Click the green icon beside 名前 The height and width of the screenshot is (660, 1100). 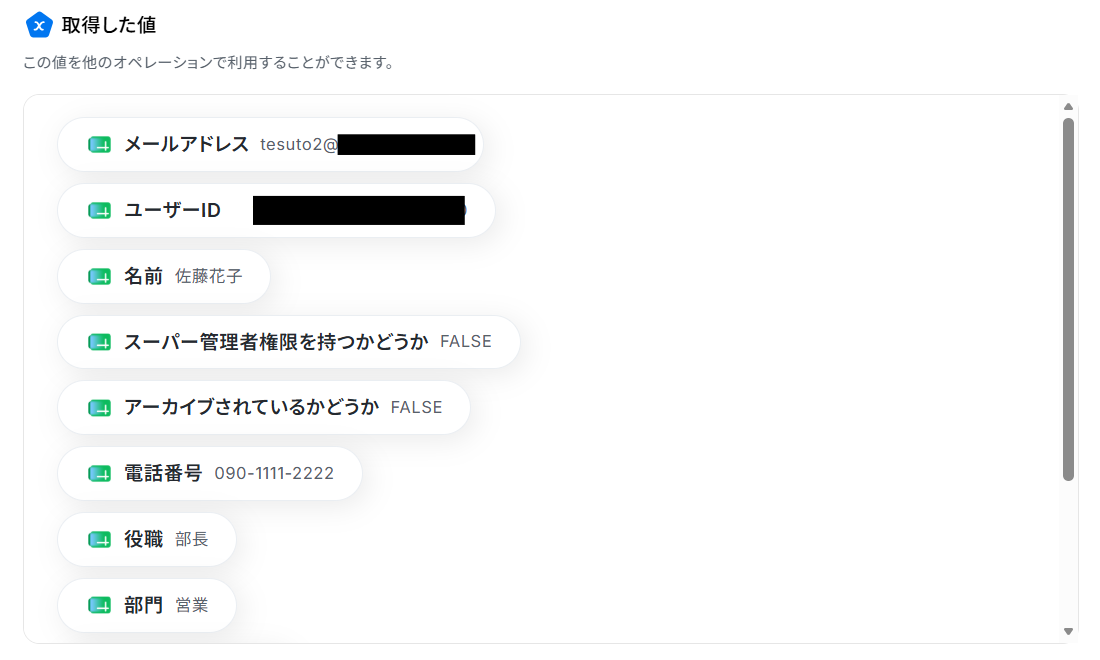(x=99, y=276)
